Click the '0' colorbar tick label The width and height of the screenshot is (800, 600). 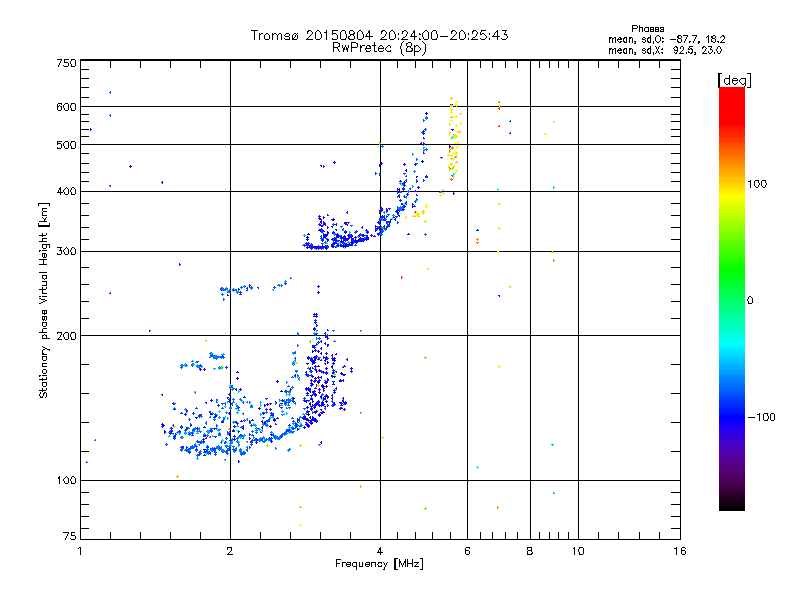(750, 301)
